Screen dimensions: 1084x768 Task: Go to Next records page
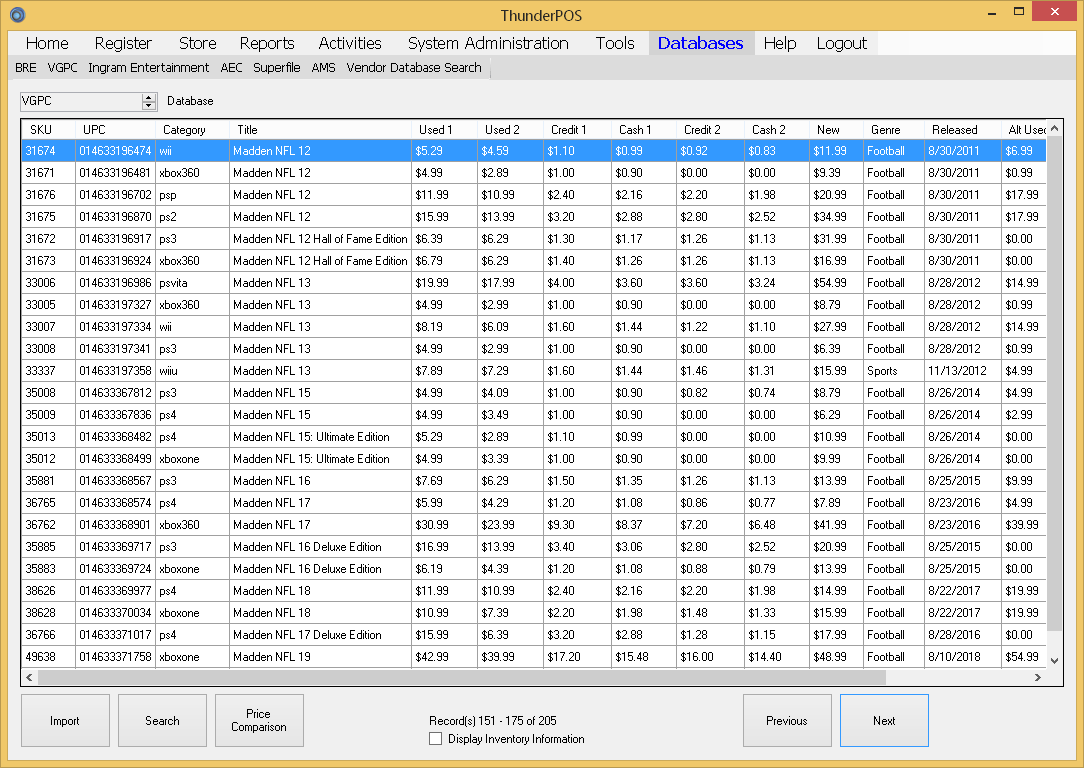coord(884,720)
